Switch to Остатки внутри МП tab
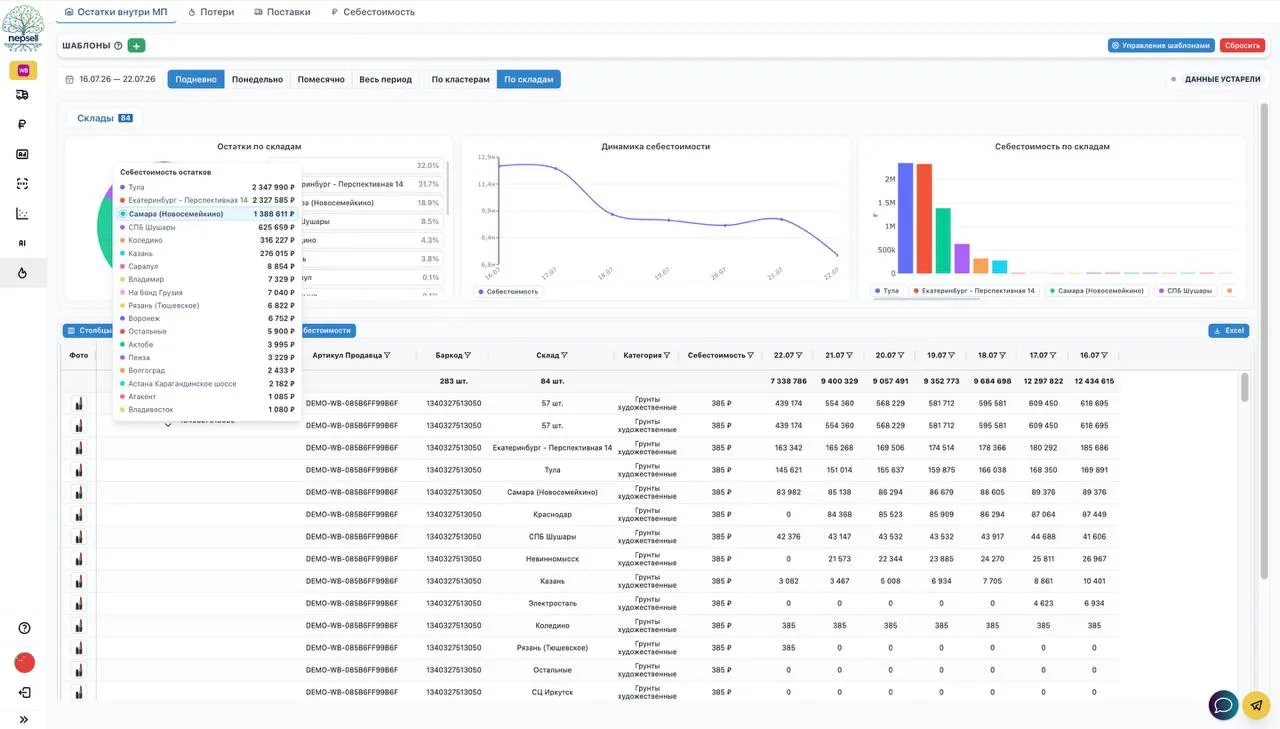Image resolution: width=1280 pixels, height=729 pixels. click(x=115, y=12)
